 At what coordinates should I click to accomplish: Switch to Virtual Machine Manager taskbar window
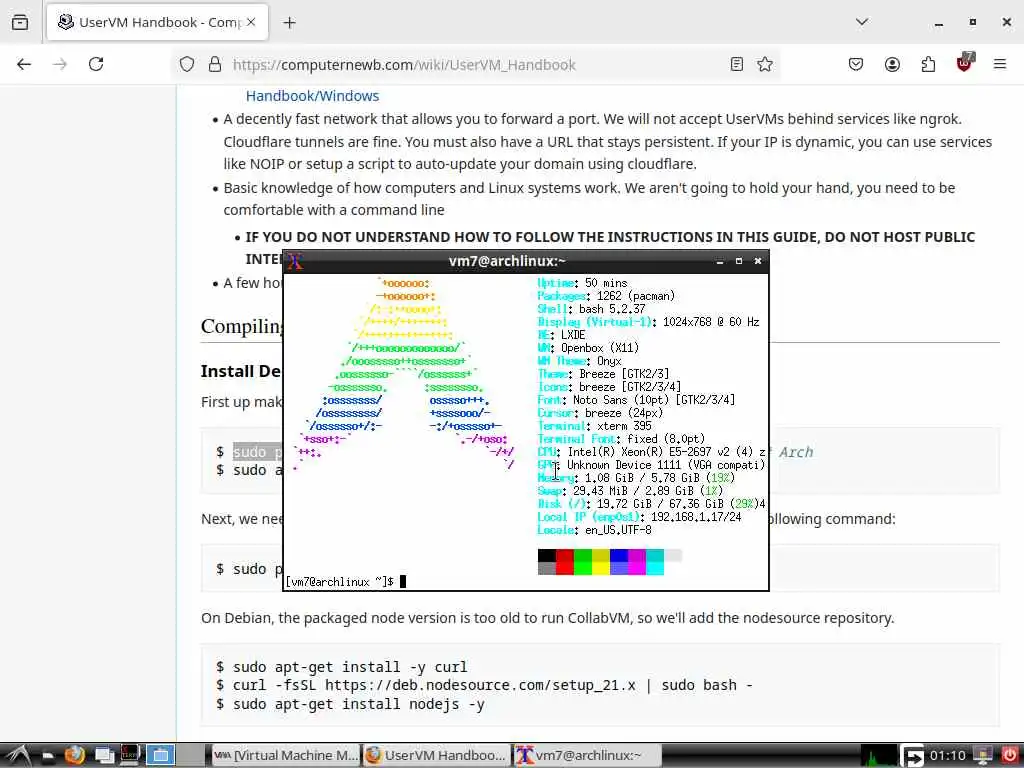[285, 756]
